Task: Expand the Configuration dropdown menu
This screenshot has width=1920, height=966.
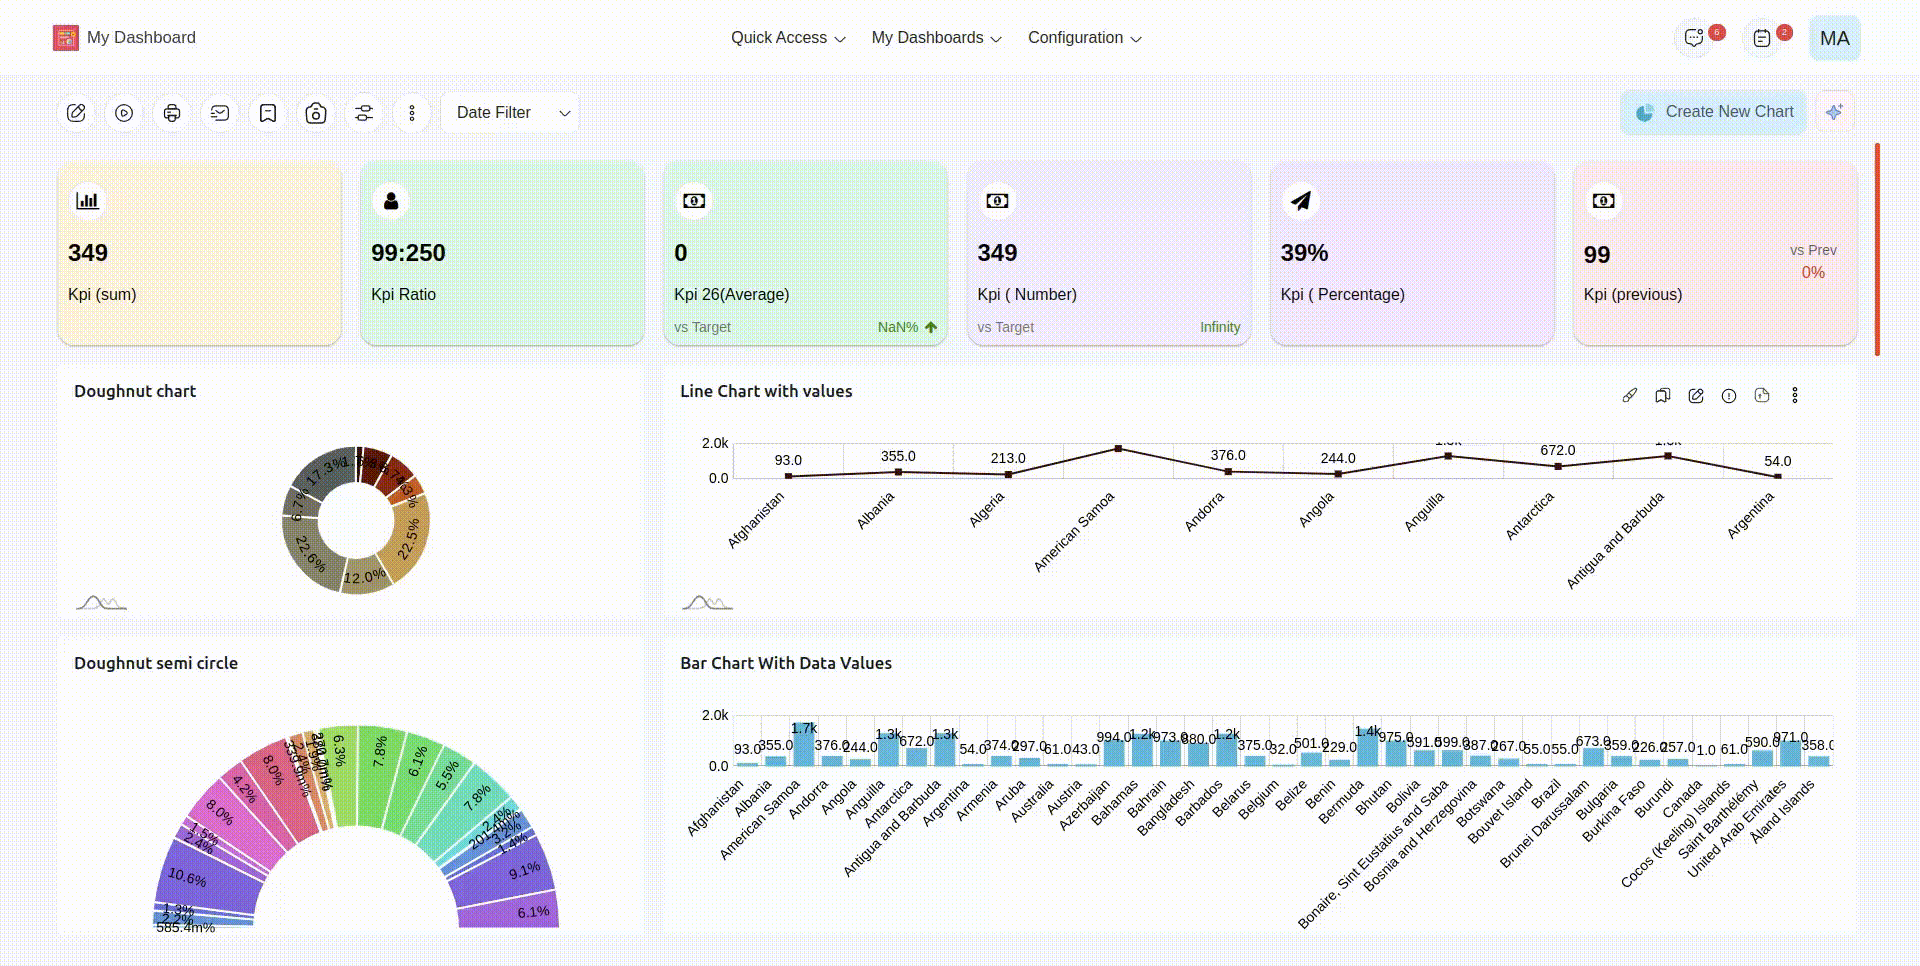Action: pos(1084,38)
